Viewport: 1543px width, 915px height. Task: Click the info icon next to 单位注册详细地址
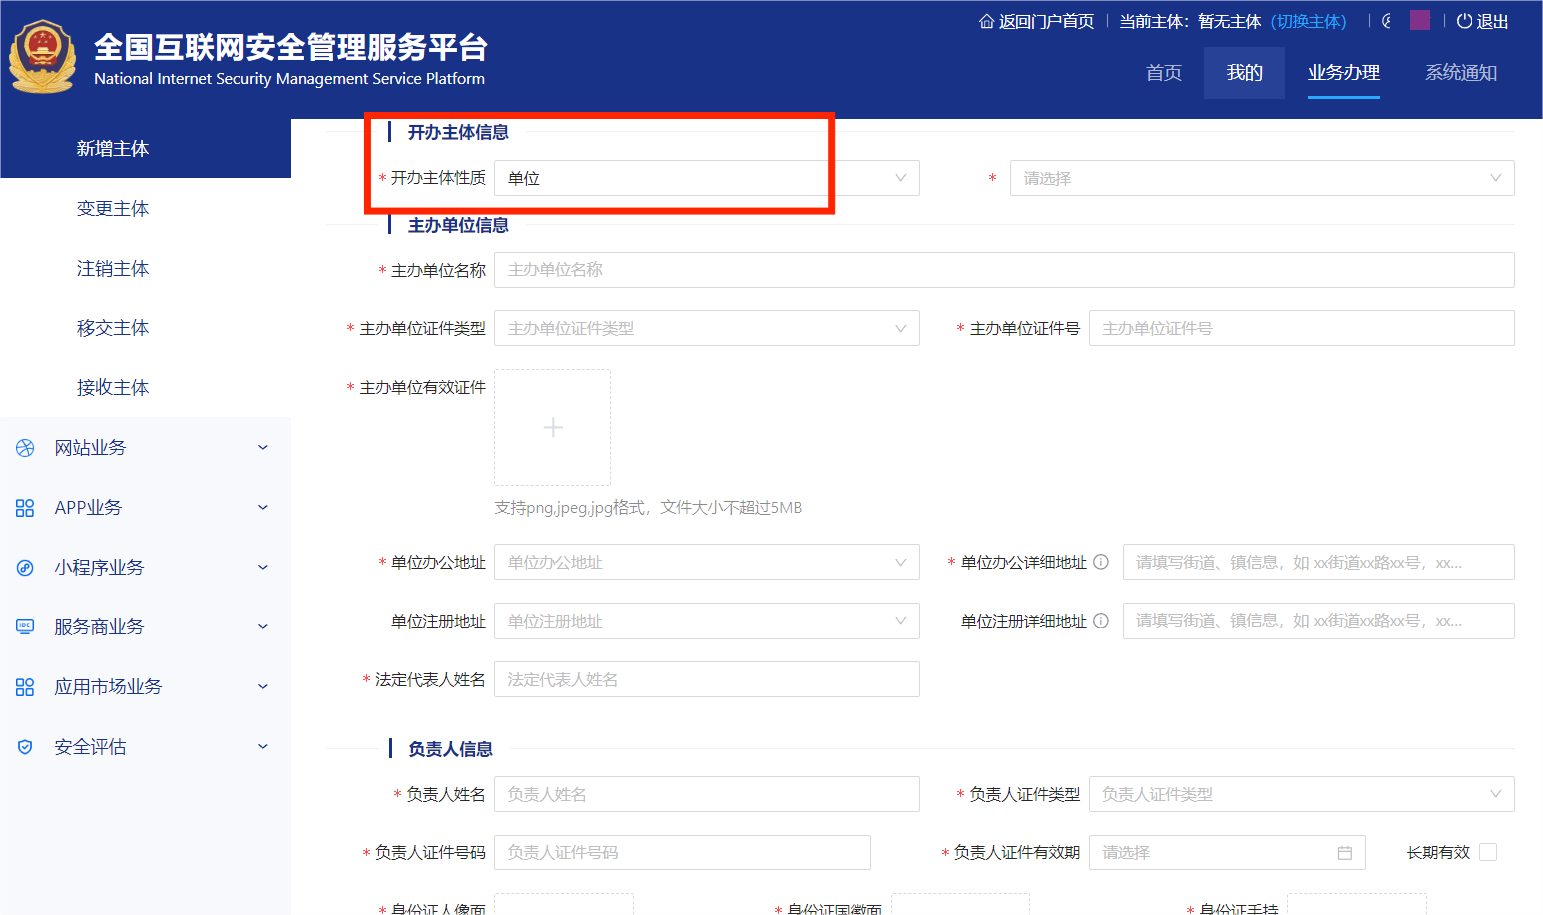tap(1101, 620)
